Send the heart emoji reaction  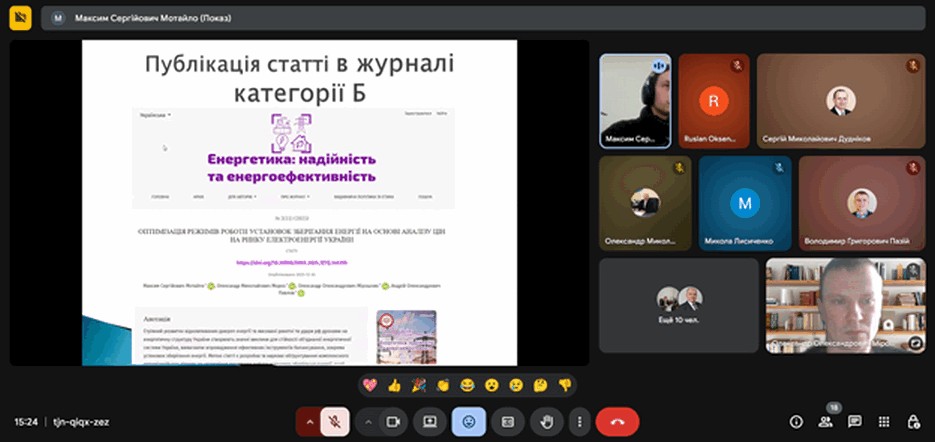point(370,385)
